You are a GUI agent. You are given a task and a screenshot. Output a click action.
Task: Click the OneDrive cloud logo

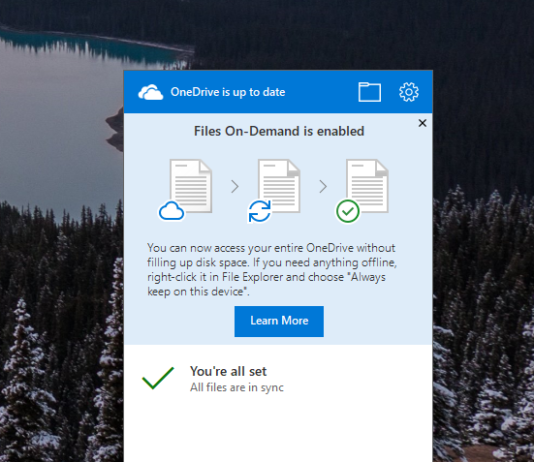pyautogui.click(x=151, y=92)
